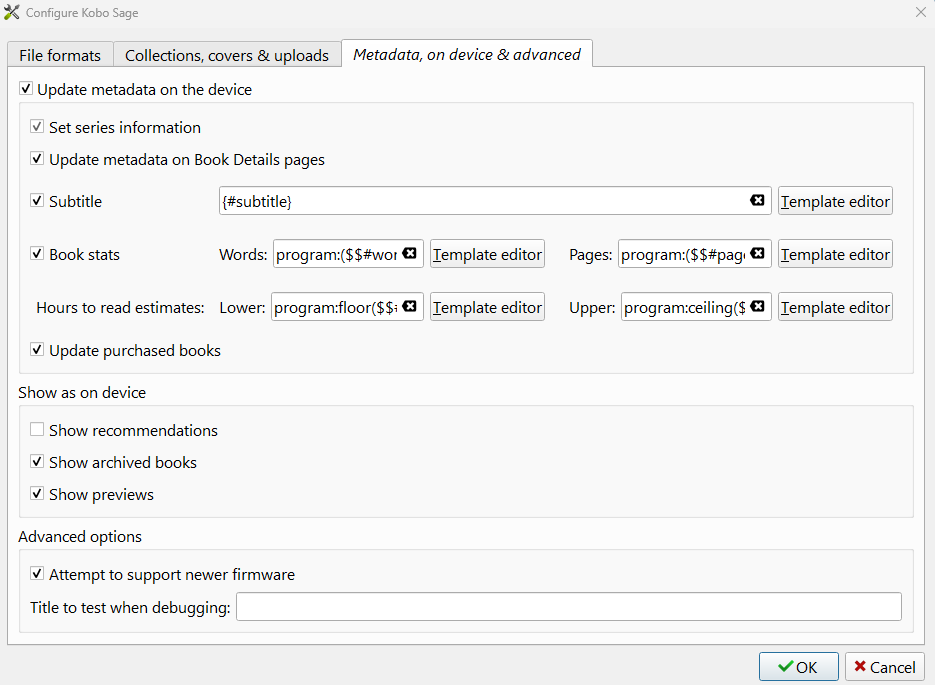Image resolution: width=935 pixels, height=685 pixels.
Task: Enable Show recommendations checkbox
Action: 37,431
